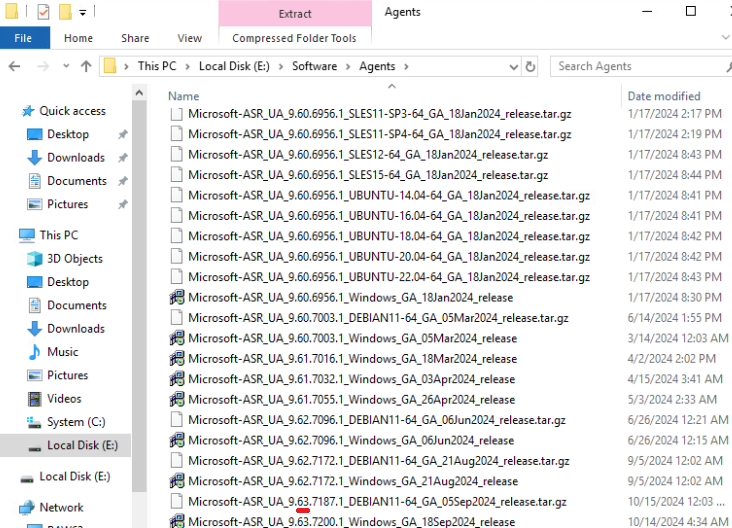Click the Quick access star icon
The image size is (732, 528).
(28, 111)
